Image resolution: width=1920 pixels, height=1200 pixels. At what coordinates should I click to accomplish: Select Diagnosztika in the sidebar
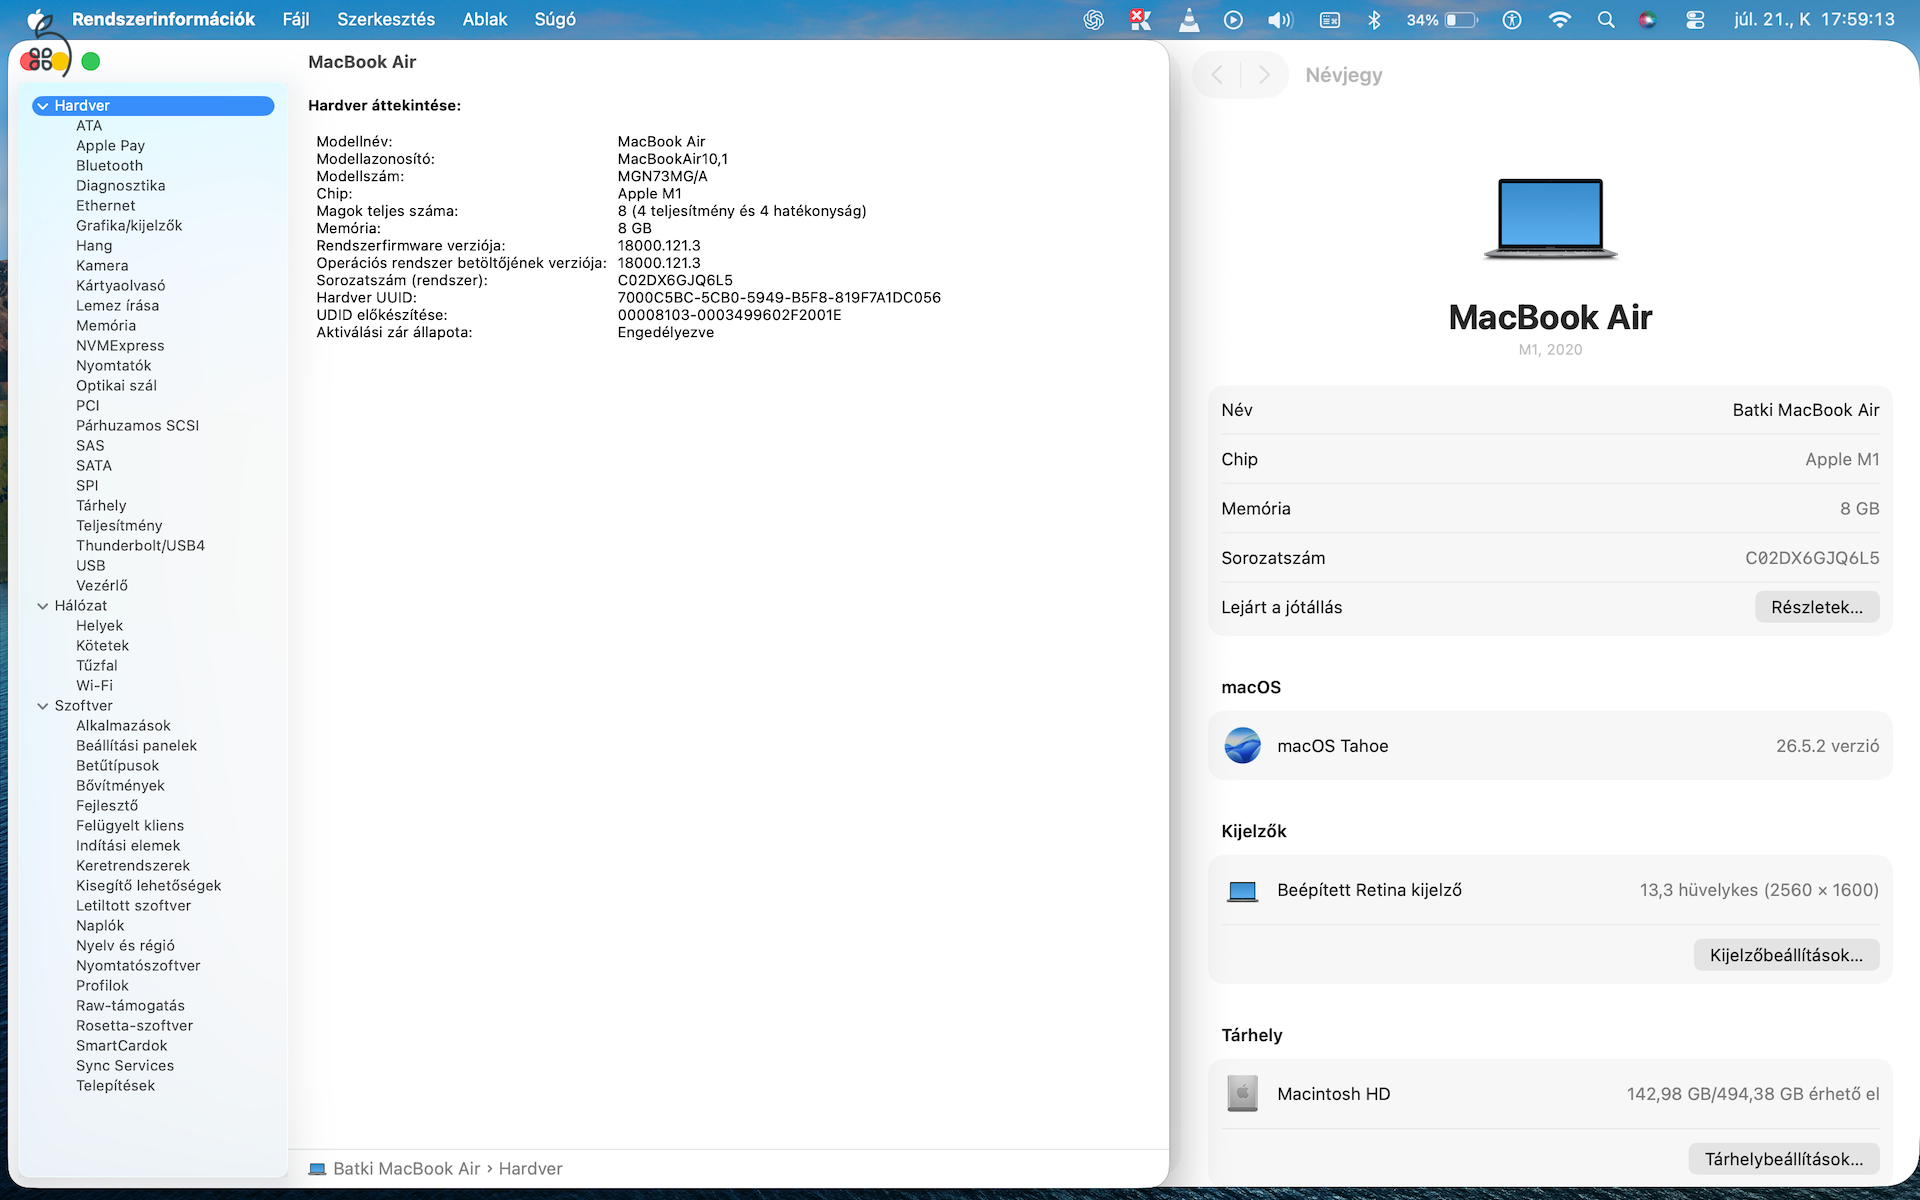click(x=120, y=186)
